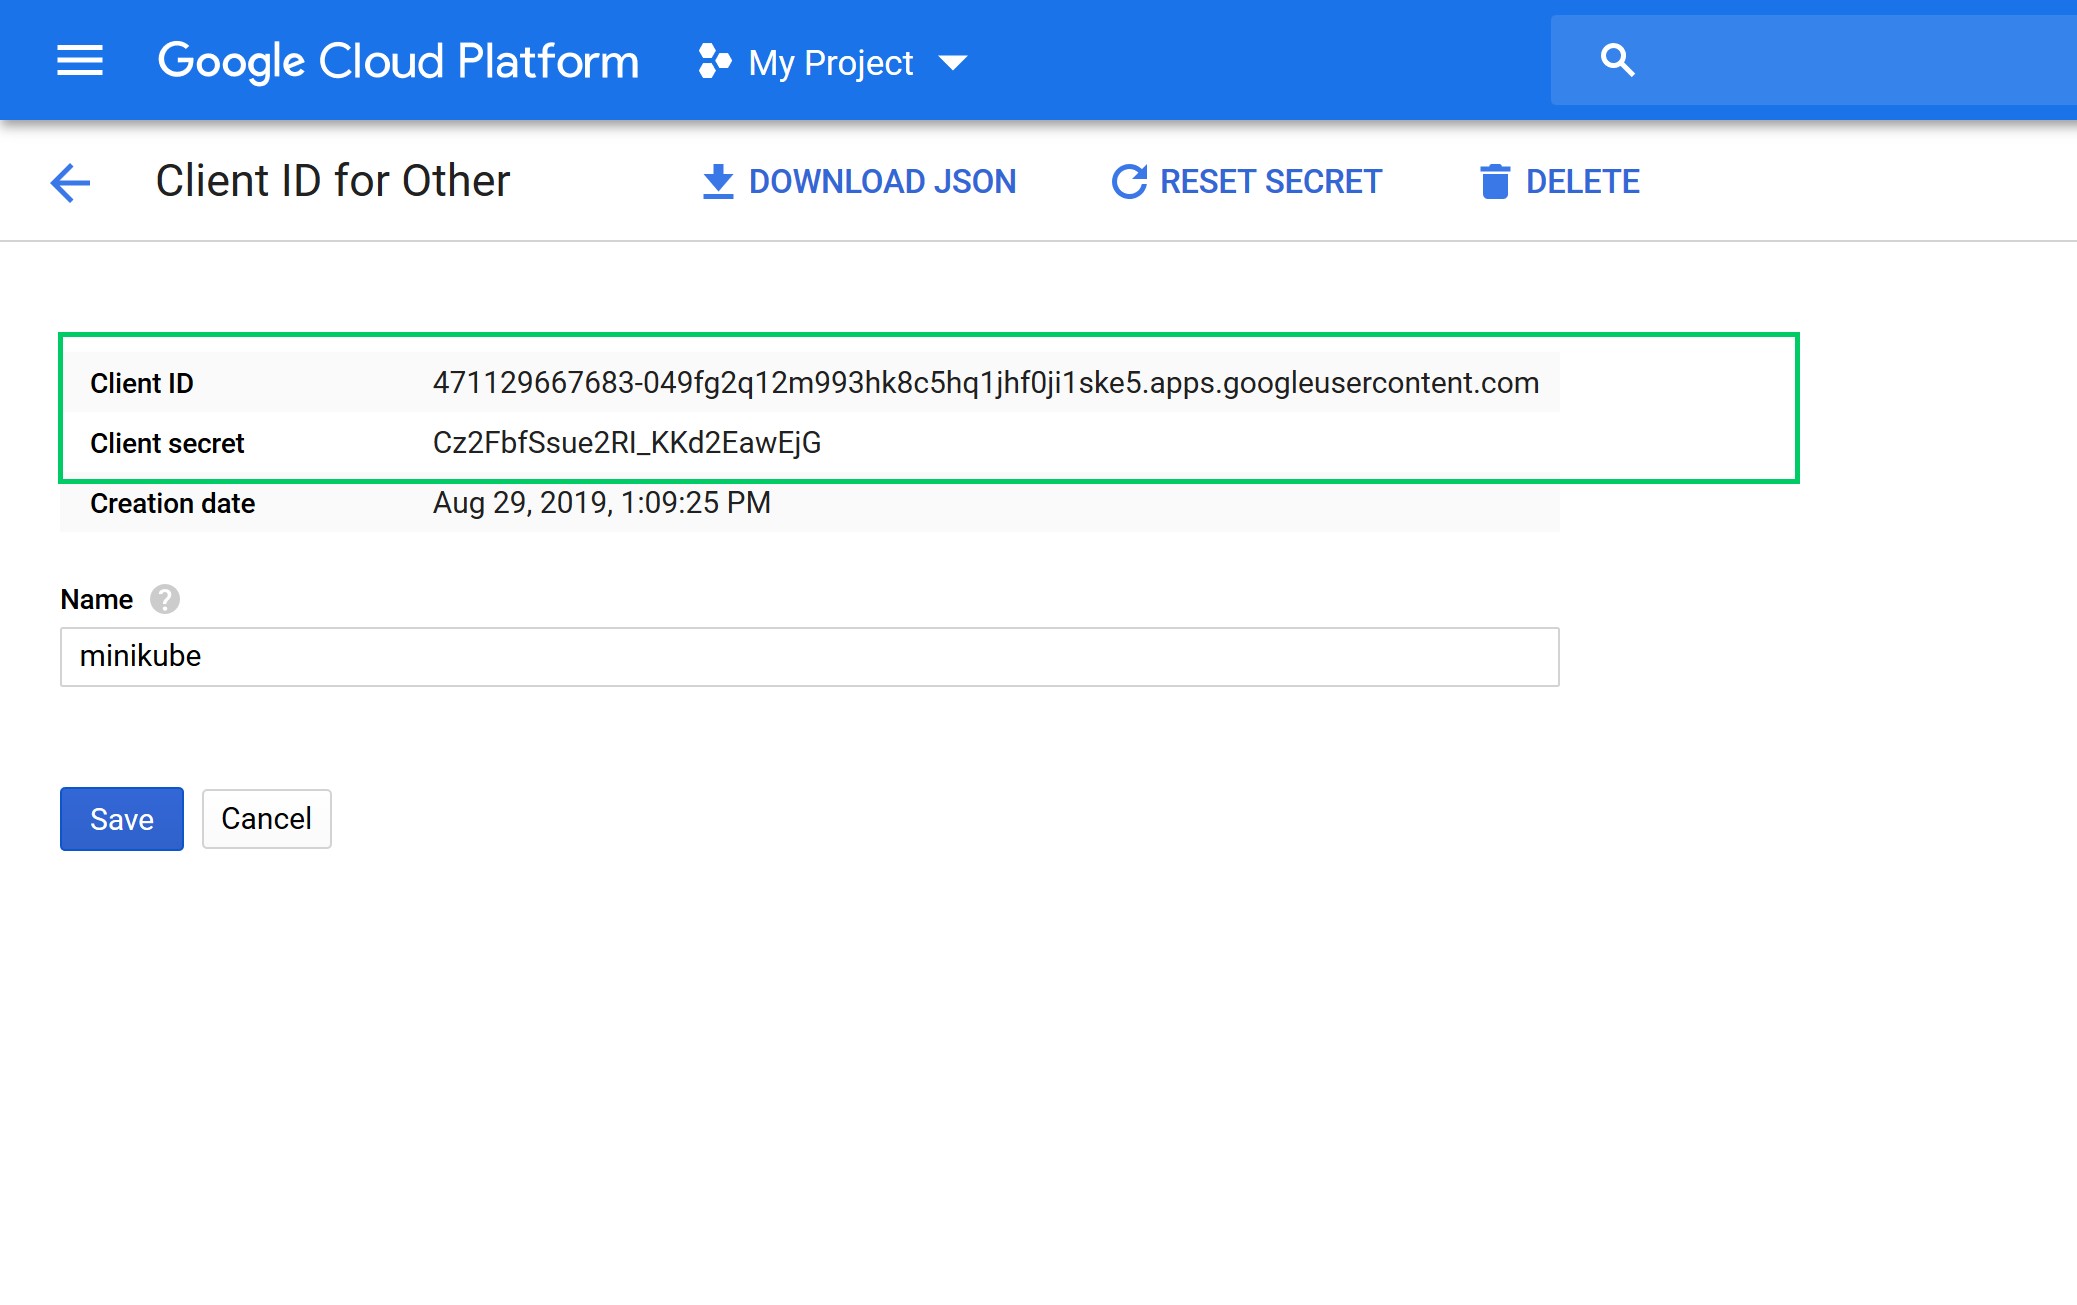Click the Client secret value text

pyautogui.click(x=627, y=443)
